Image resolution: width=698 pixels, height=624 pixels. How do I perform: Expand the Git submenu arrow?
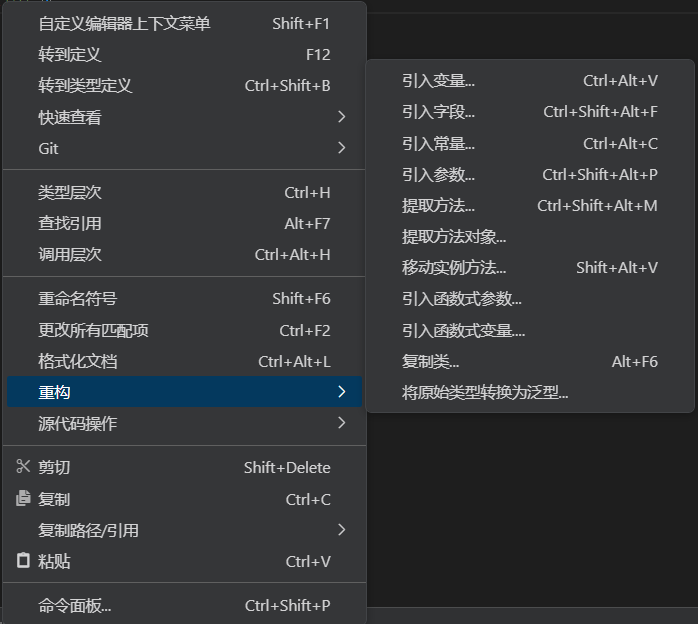341,148
